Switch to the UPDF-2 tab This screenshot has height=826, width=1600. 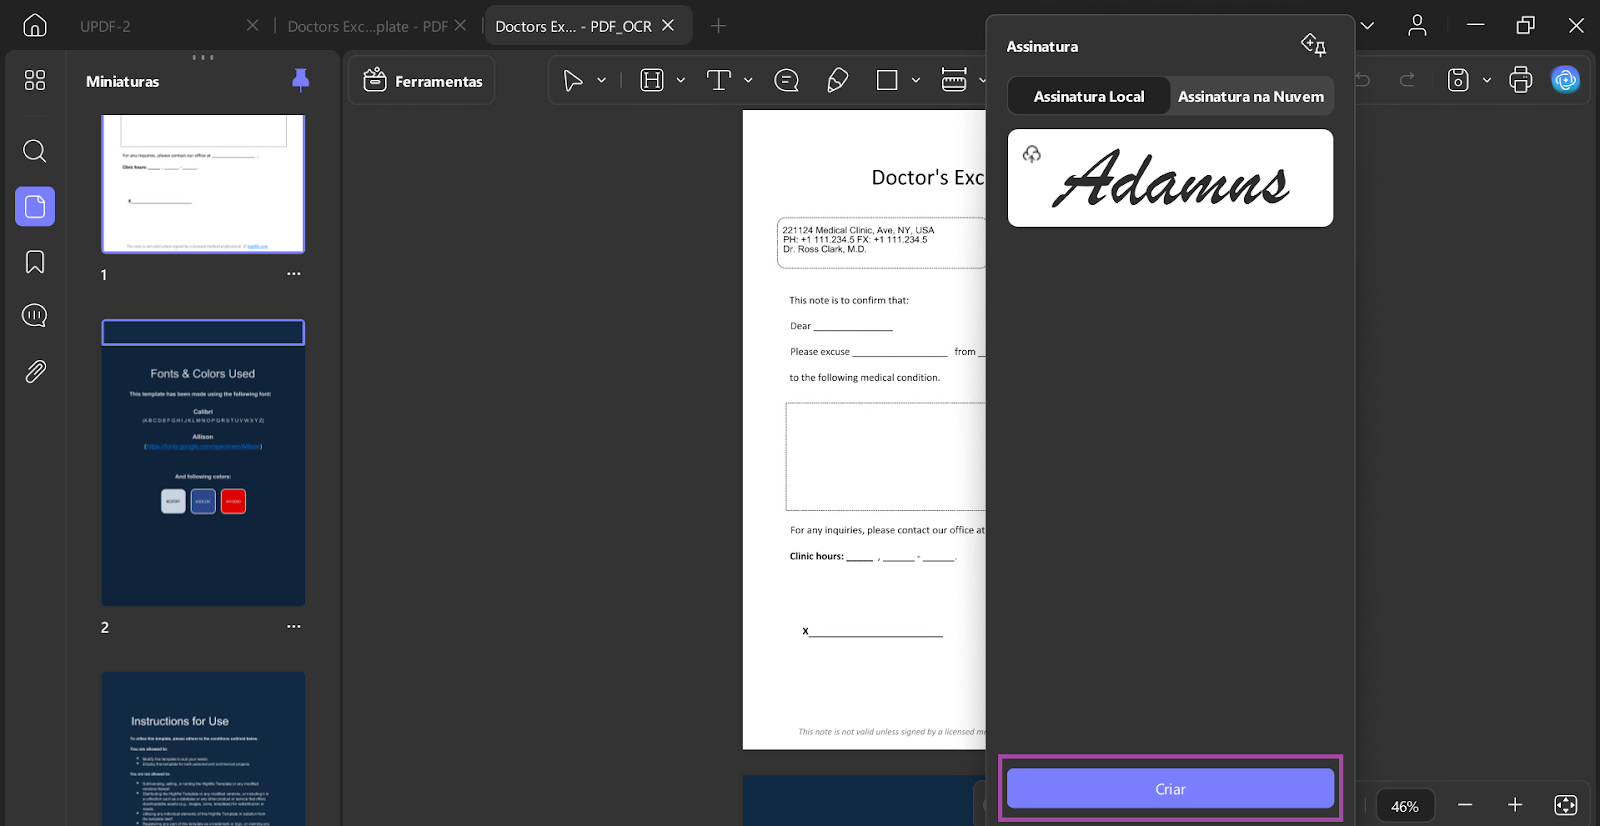[105, 26]
